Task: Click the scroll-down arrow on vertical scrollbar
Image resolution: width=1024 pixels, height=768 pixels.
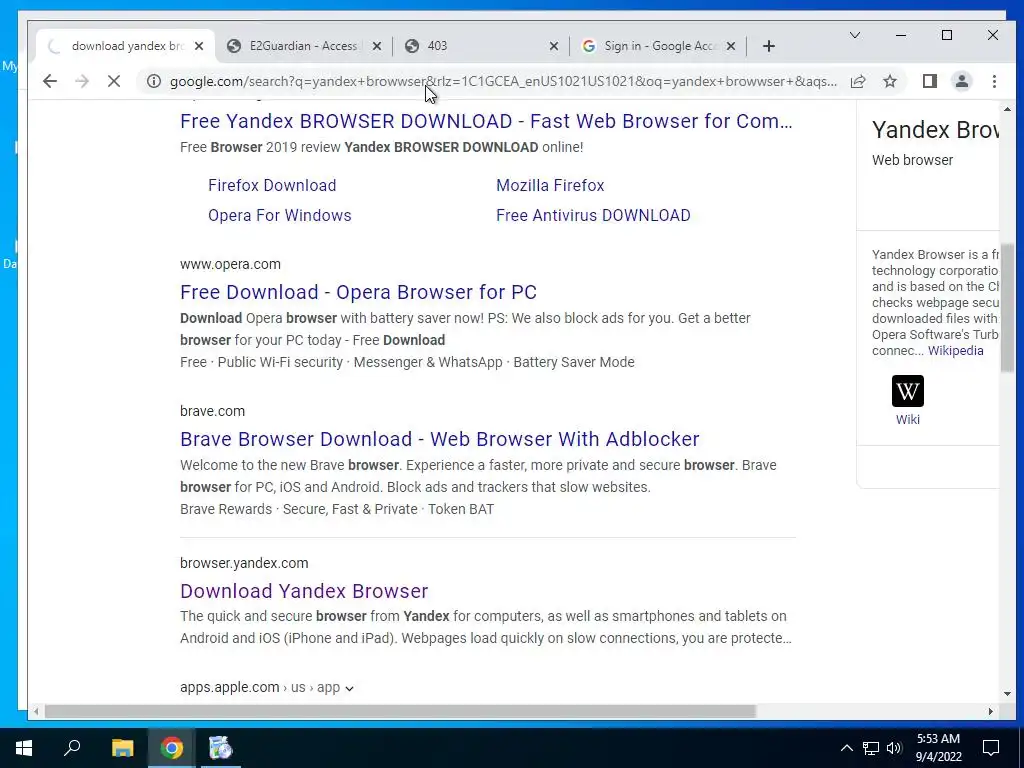Action: point(1006,694)
